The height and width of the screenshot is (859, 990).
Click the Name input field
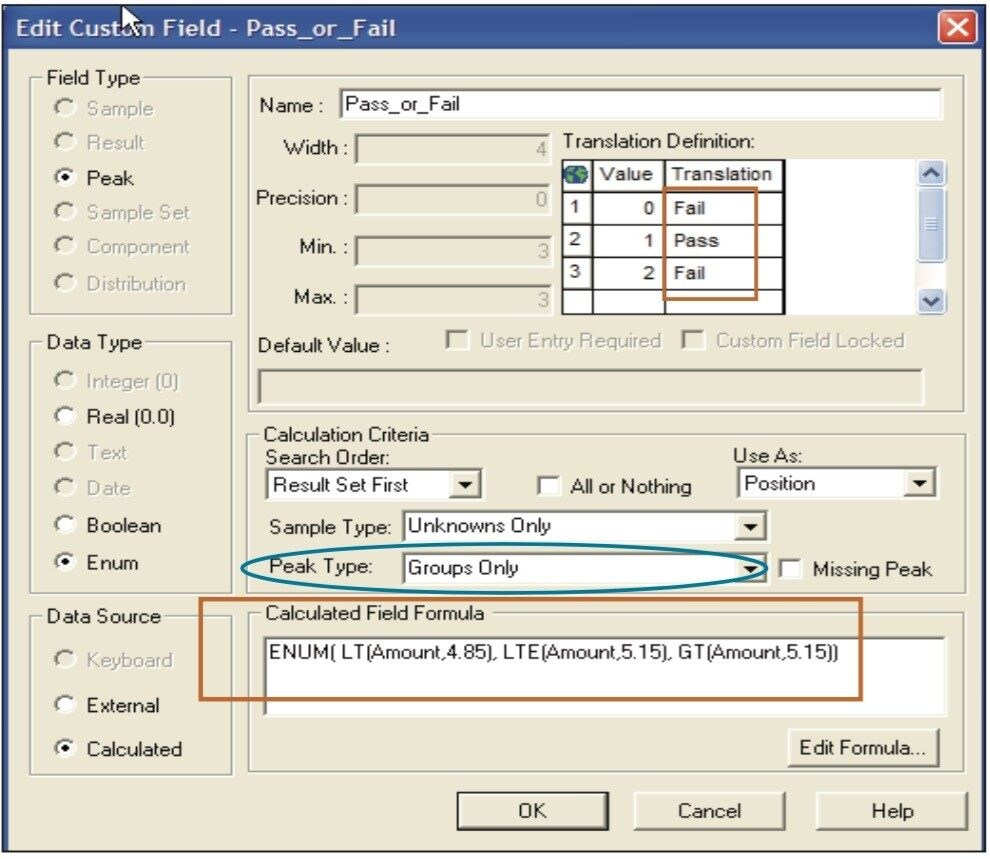(x=641, y=104)
